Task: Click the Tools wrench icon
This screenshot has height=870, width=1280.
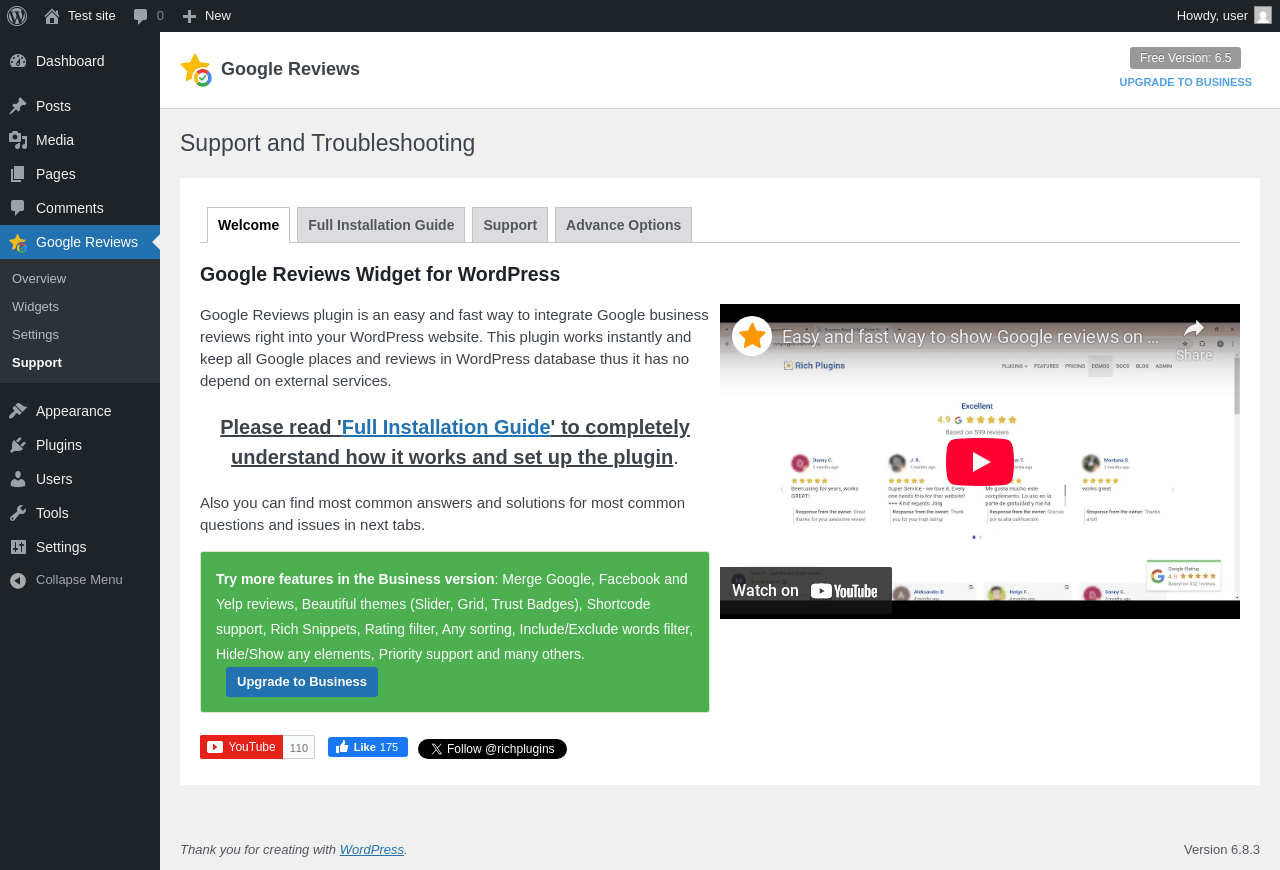Action: [18, 513]
